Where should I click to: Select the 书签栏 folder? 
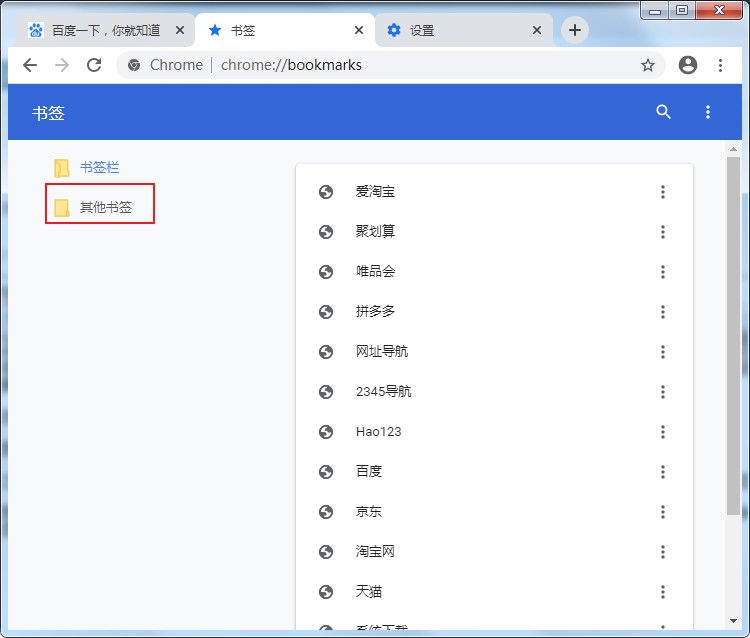click(99, 167)
